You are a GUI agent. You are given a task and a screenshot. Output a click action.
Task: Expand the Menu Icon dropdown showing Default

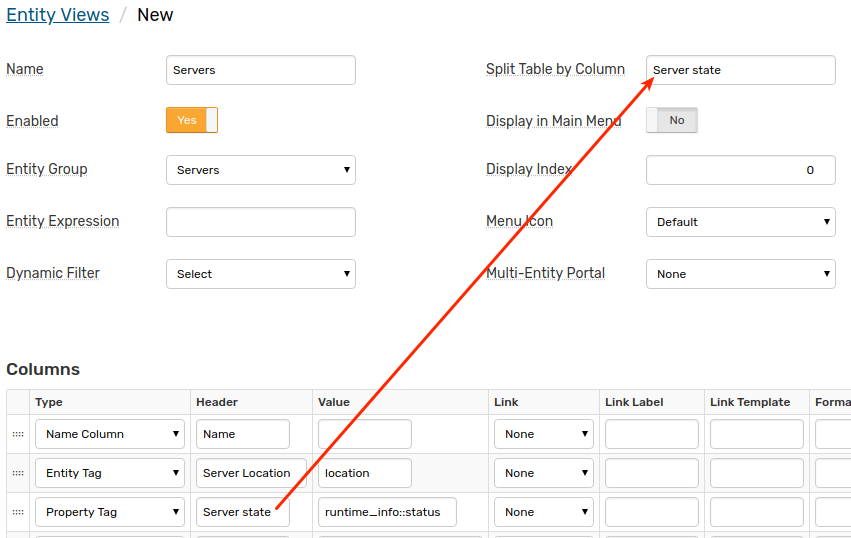coord(740,222)
